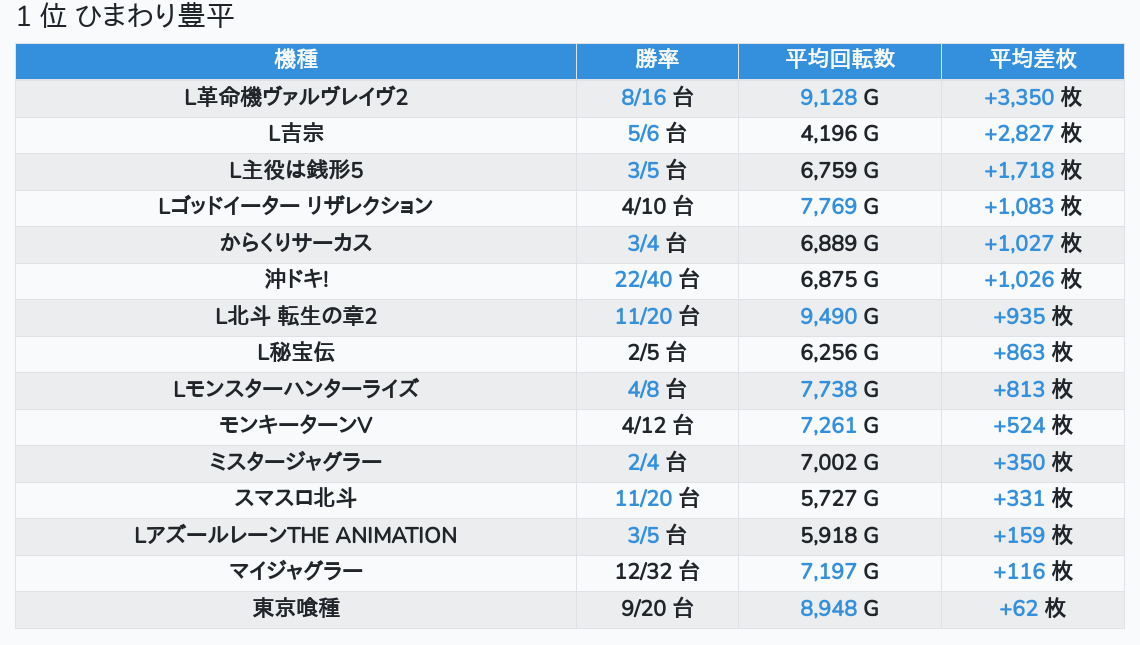The image size is (1140, 645).
Task: Click the 1位 ひまわり豊平 heading
Action: (x=125, y=17)
